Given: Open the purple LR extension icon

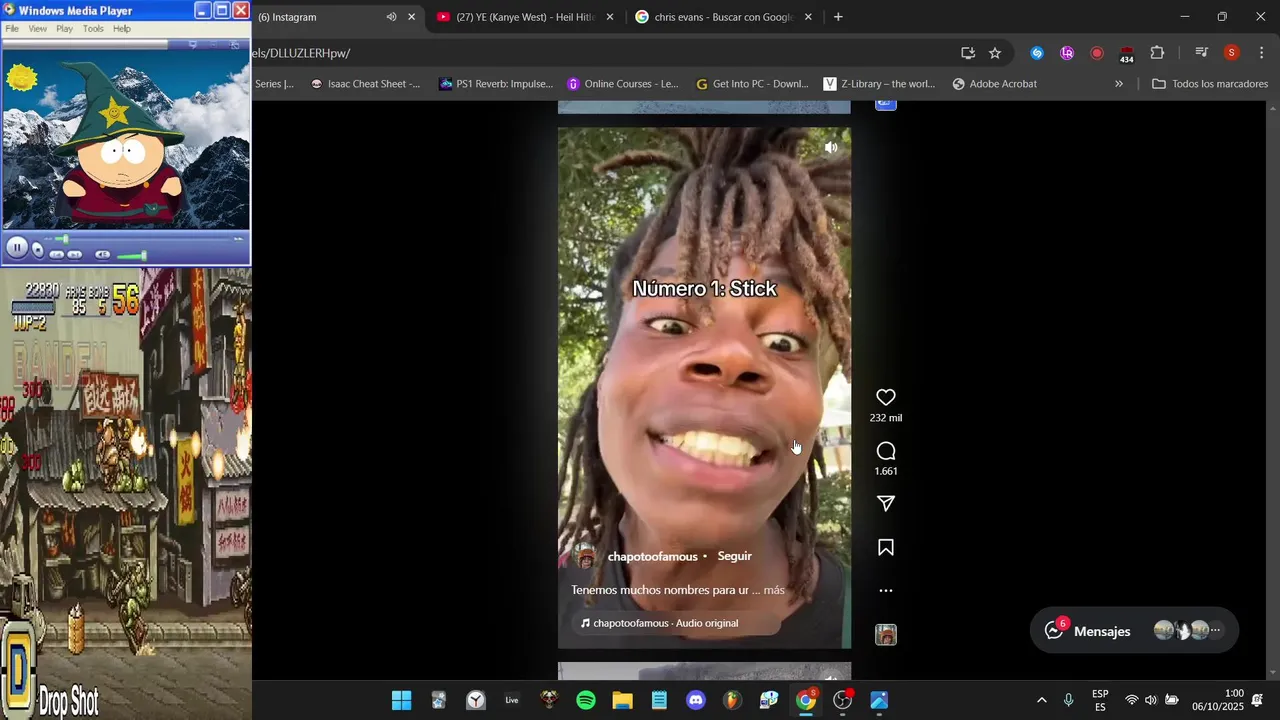Looking at the screenshot, I should click(x=1067, y=53).
